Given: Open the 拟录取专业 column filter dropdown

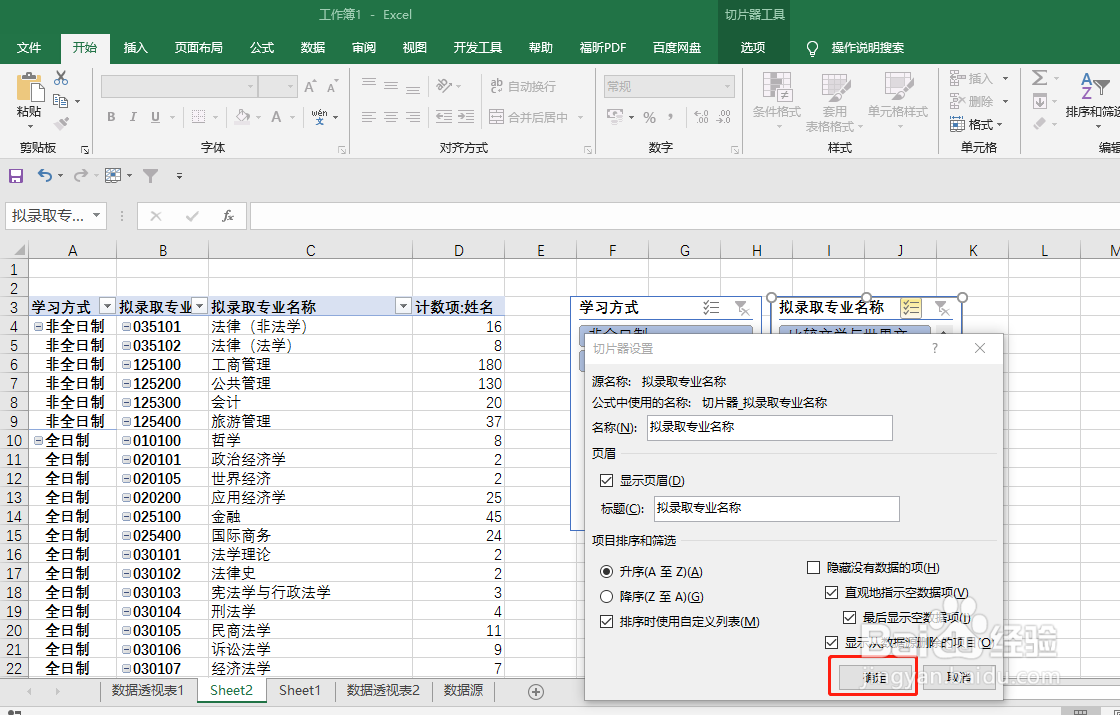Looking at the screenshot, I should (200, 306).
